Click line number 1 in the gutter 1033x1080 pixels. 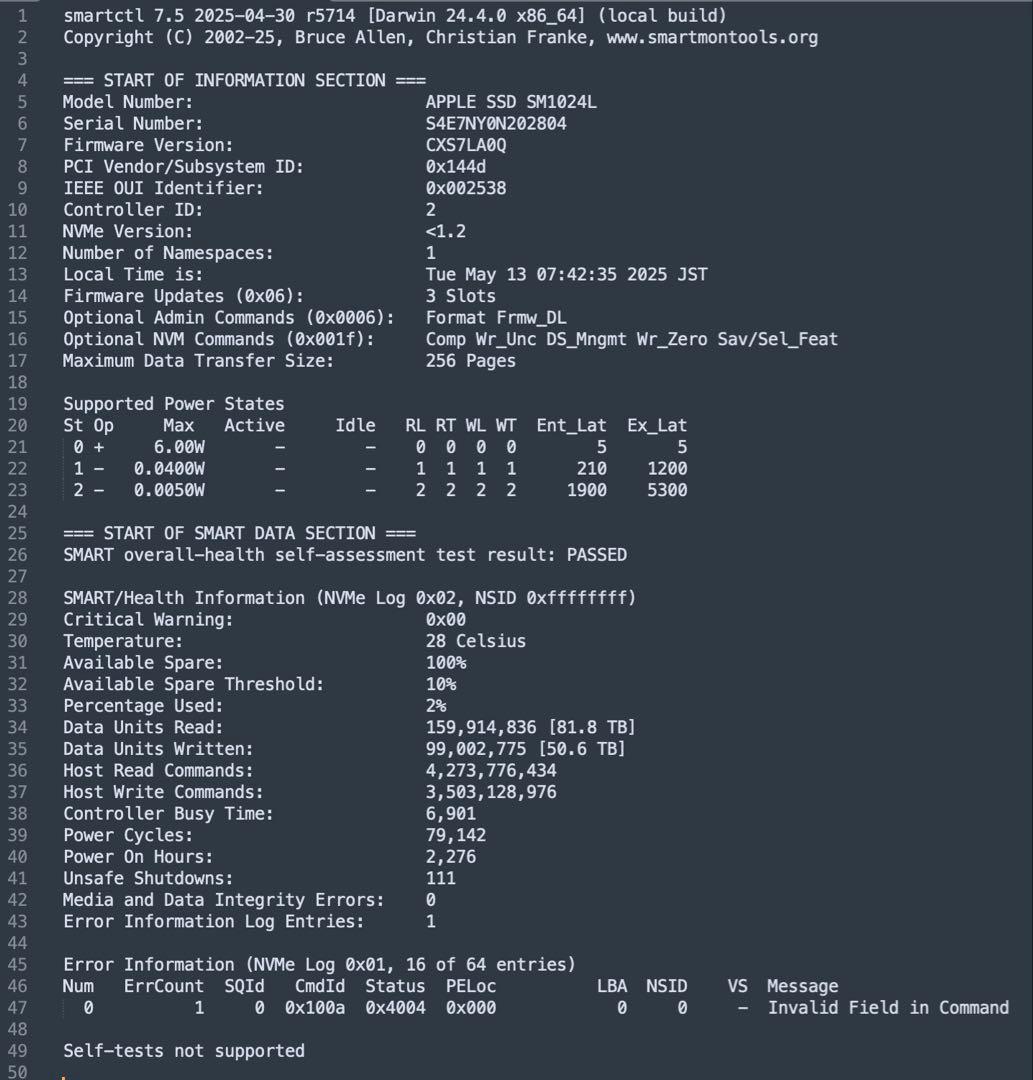tap(23, 16)
